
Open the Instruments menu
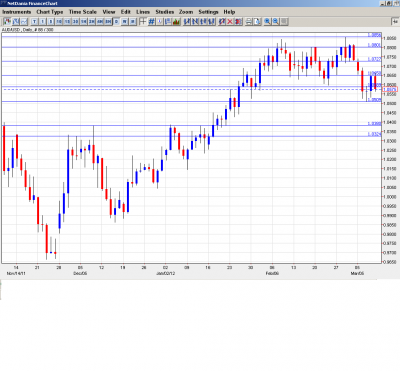17,12
